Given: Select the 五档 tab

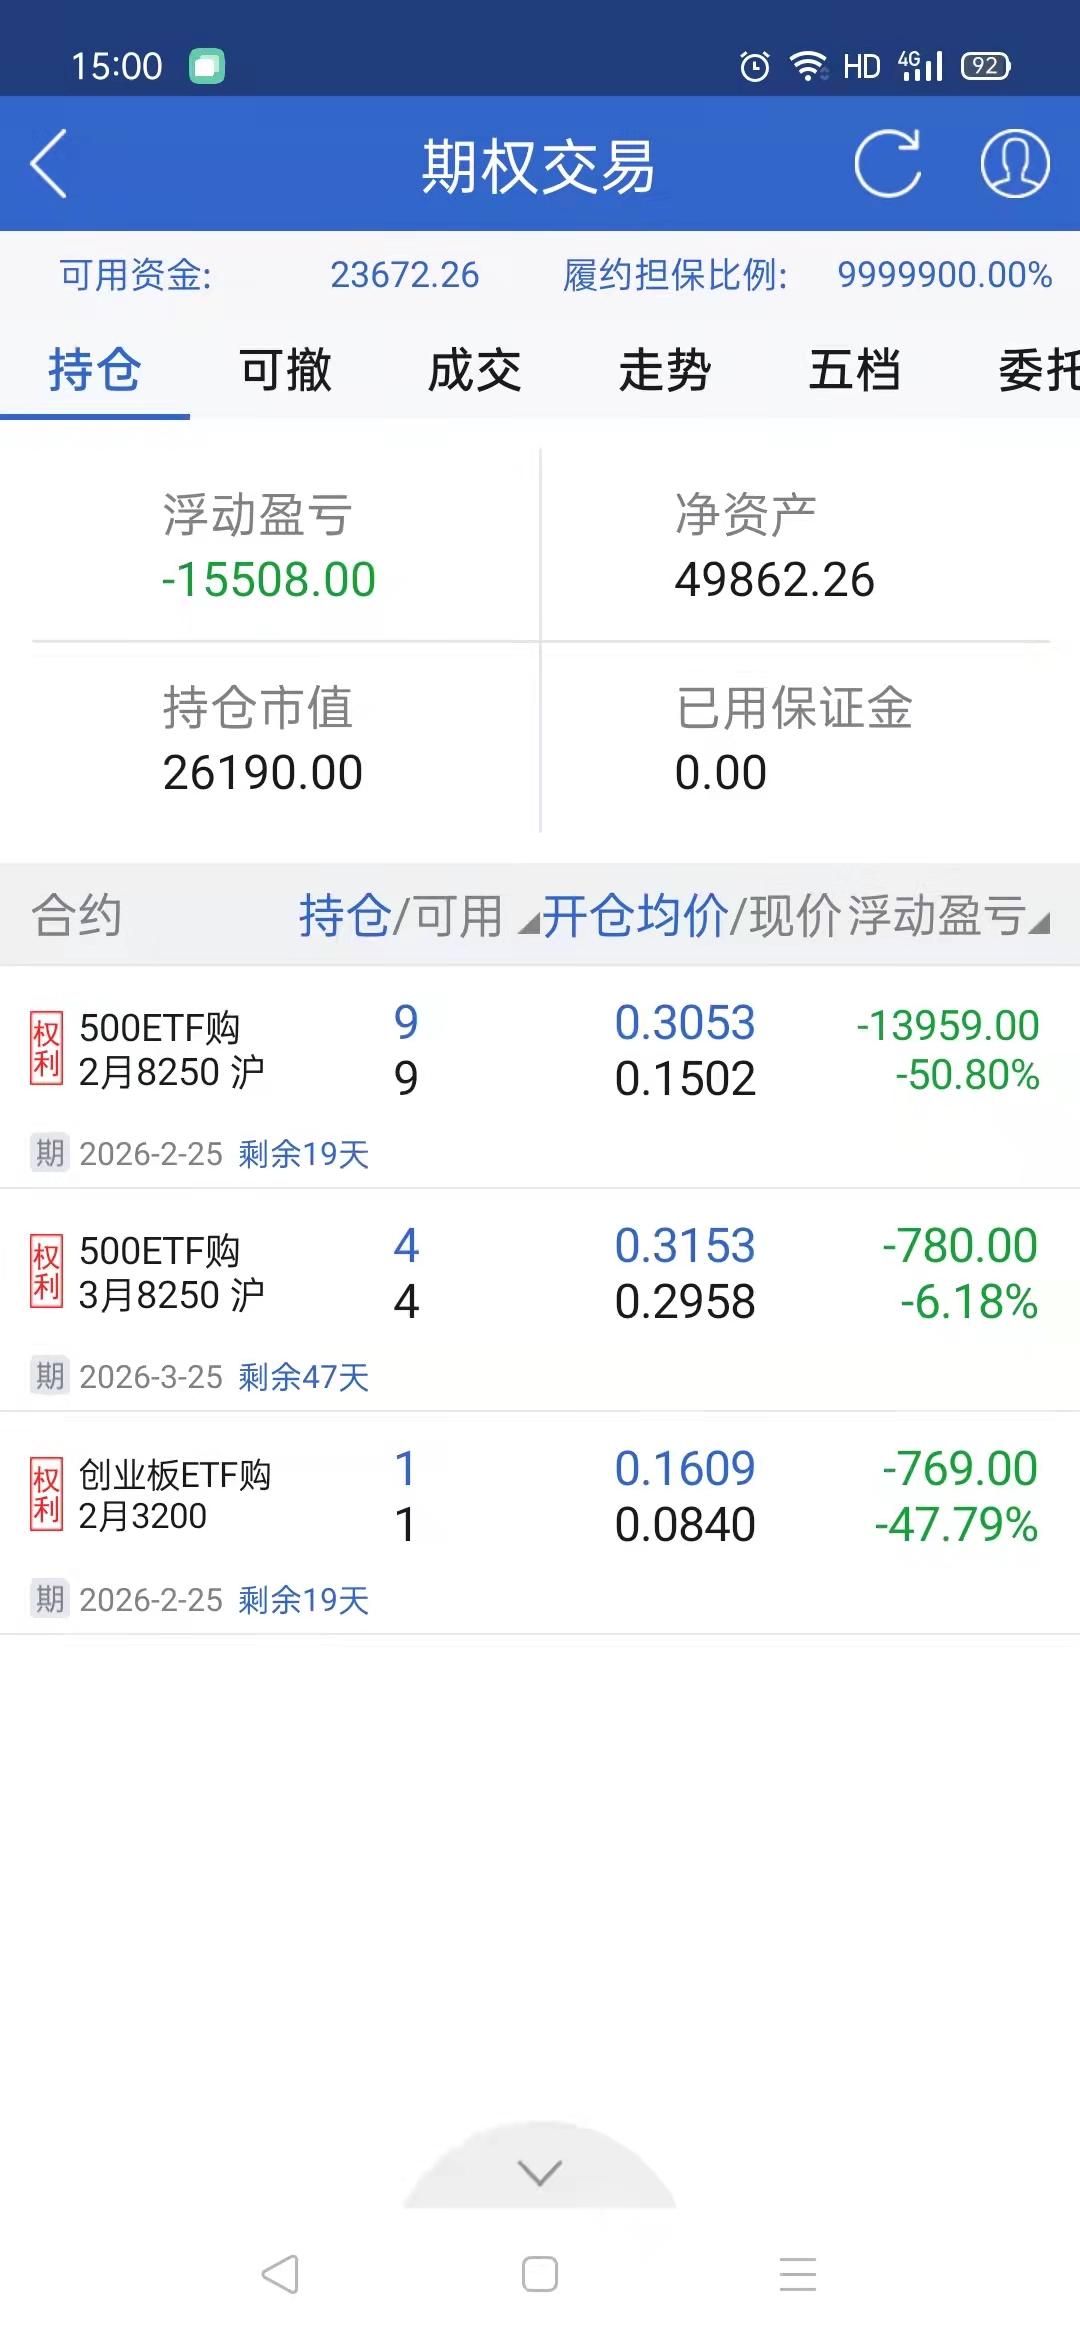Looking at the screenshot, I should click(855, 370).
